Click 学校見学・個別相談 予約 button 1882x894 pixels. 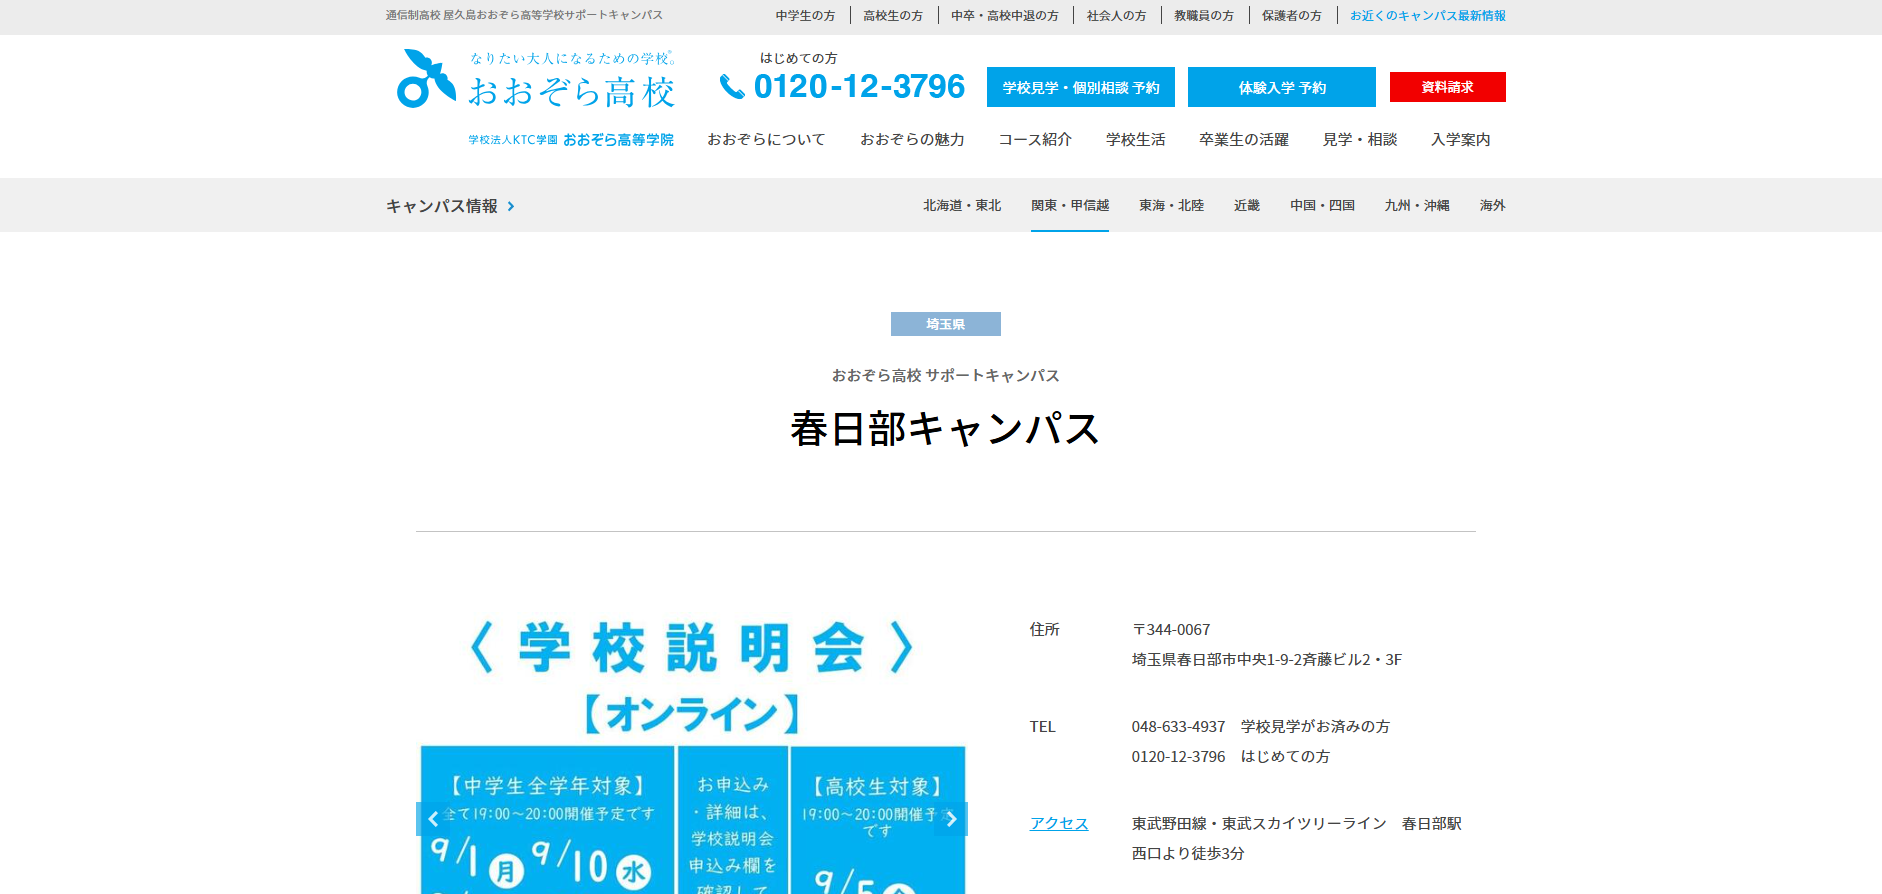click(1081, 87)
